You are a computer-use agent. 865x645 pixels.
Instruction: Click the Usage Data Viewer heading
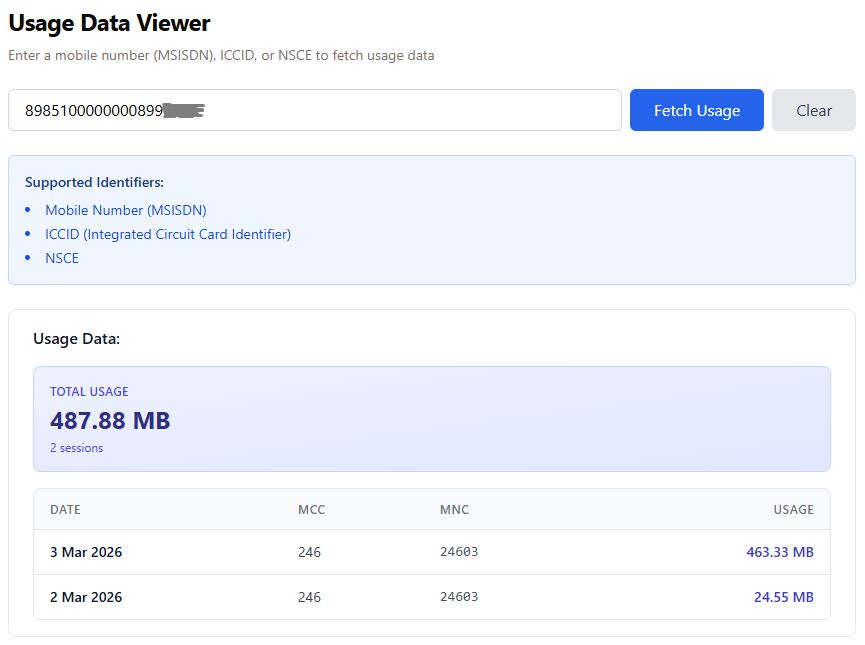click(x=109, y=23)
